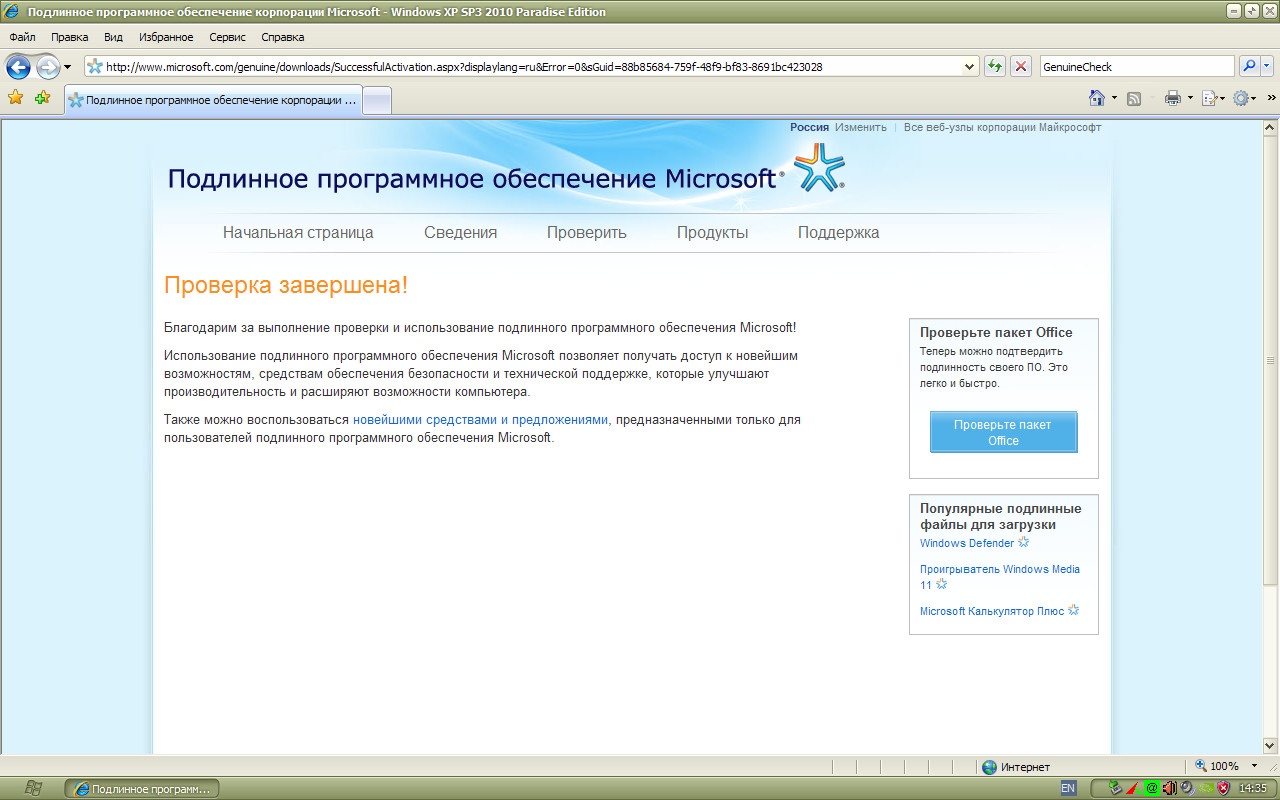Image resolution: width=1280 pixels, height=800 pixels.
Task: Click the red security shield tray icon
Action: (1223, 788)
